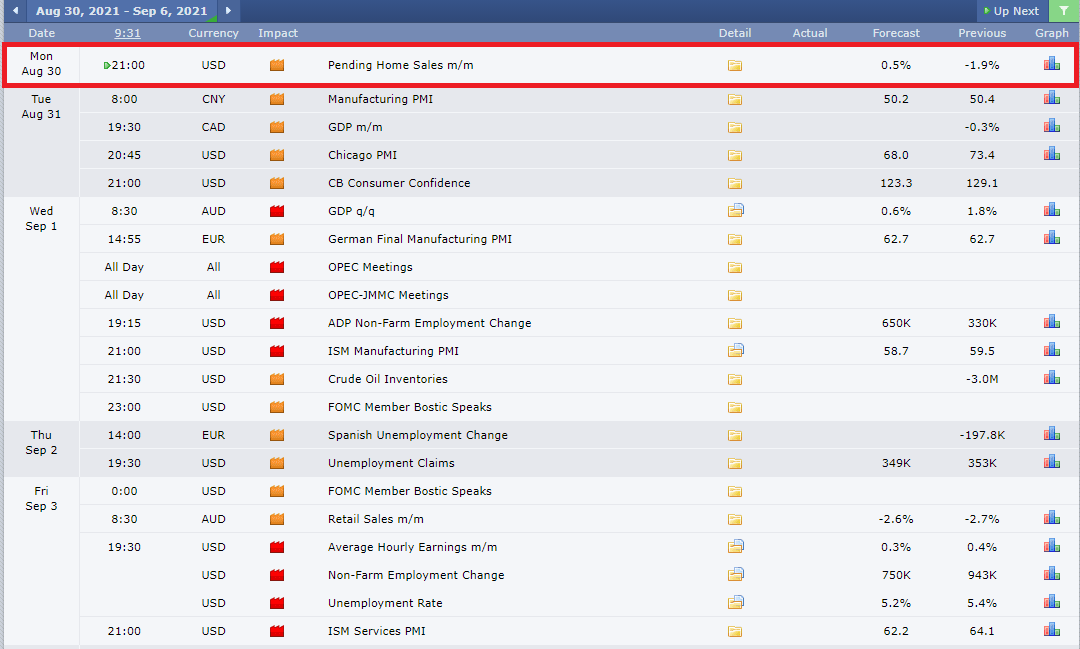Image resolution: width=1080 pixels, height=649 pixels.
Task: Open detail folder for GDP m/m
Action: coord(735,127)
